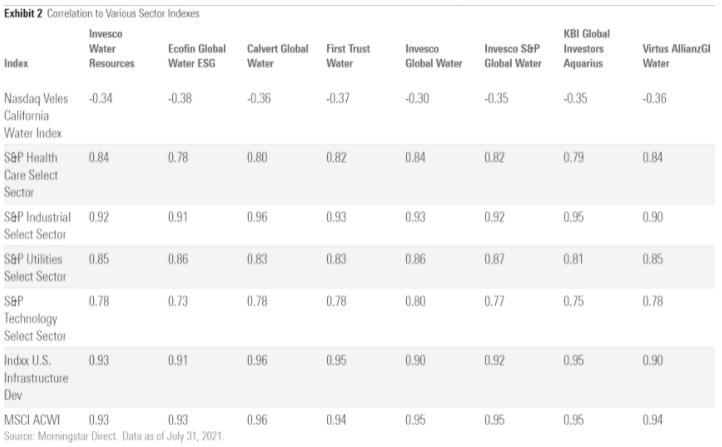Click the MSCI ACWI row label
Viewport: 722px width, 447px height.
(x=30, y=421)
